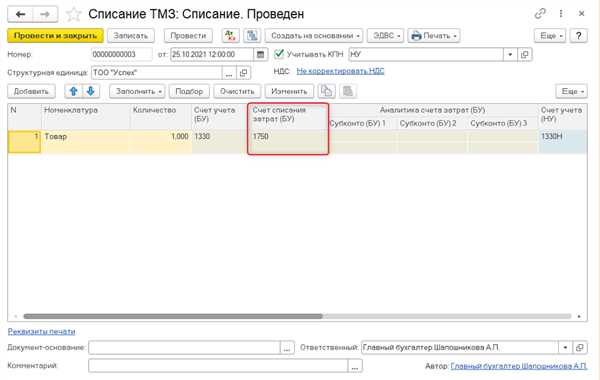Paste rows icon in table toolbar
The height and width of the screenshot is (380, 600).
tap(347, 91)
